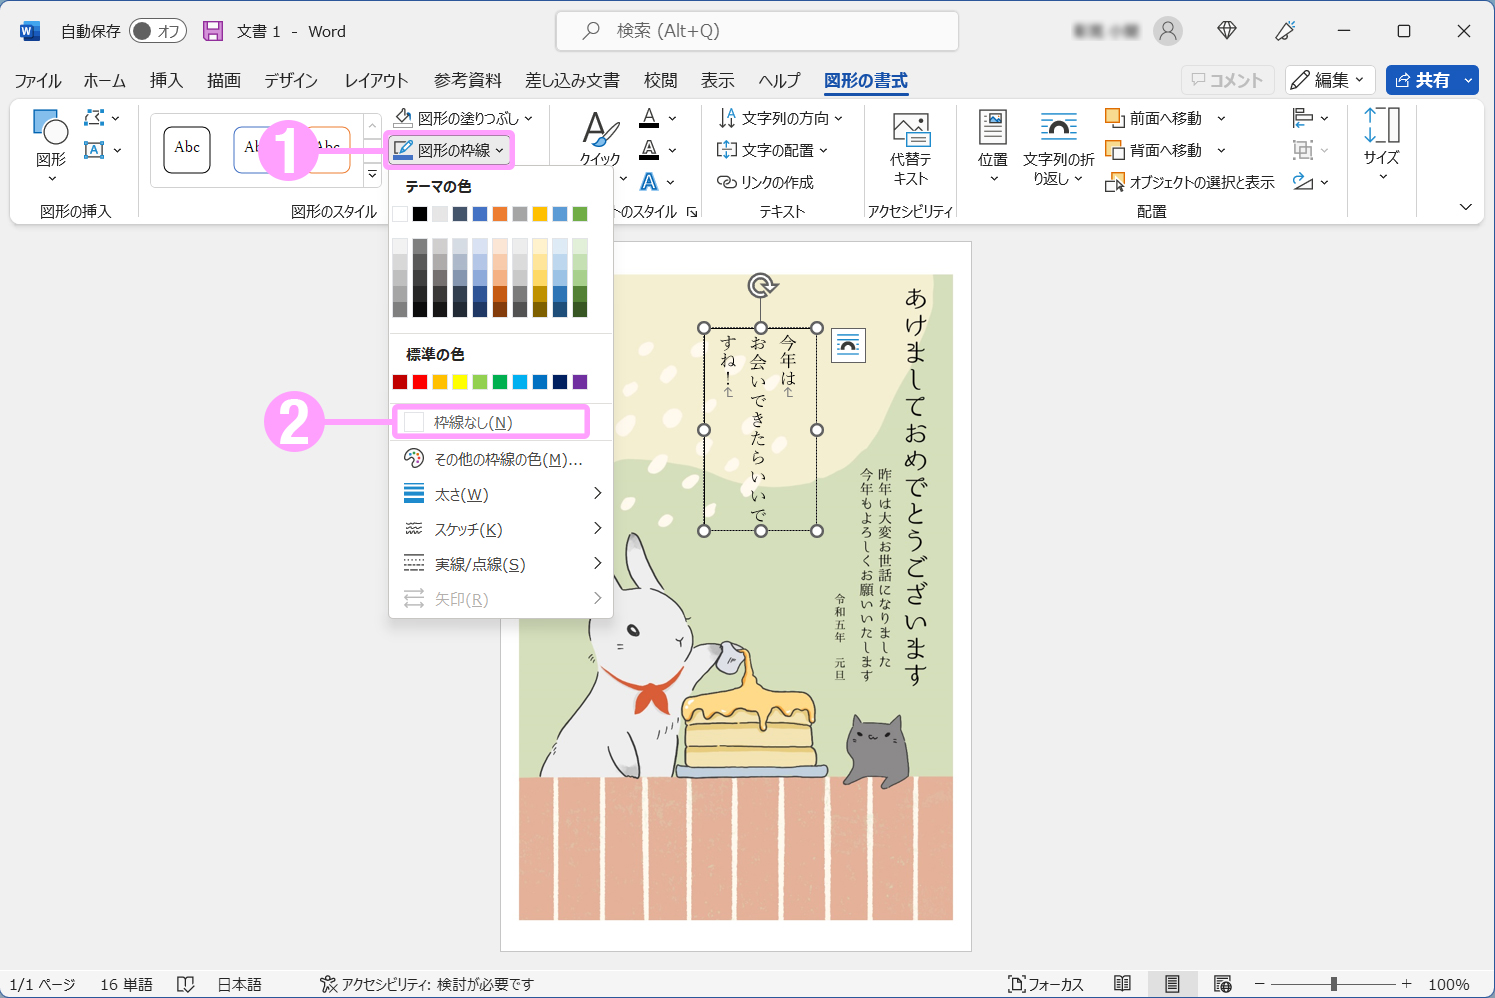
Task: Open 編集 editing mode dropdown
Action: point(1330,80)
